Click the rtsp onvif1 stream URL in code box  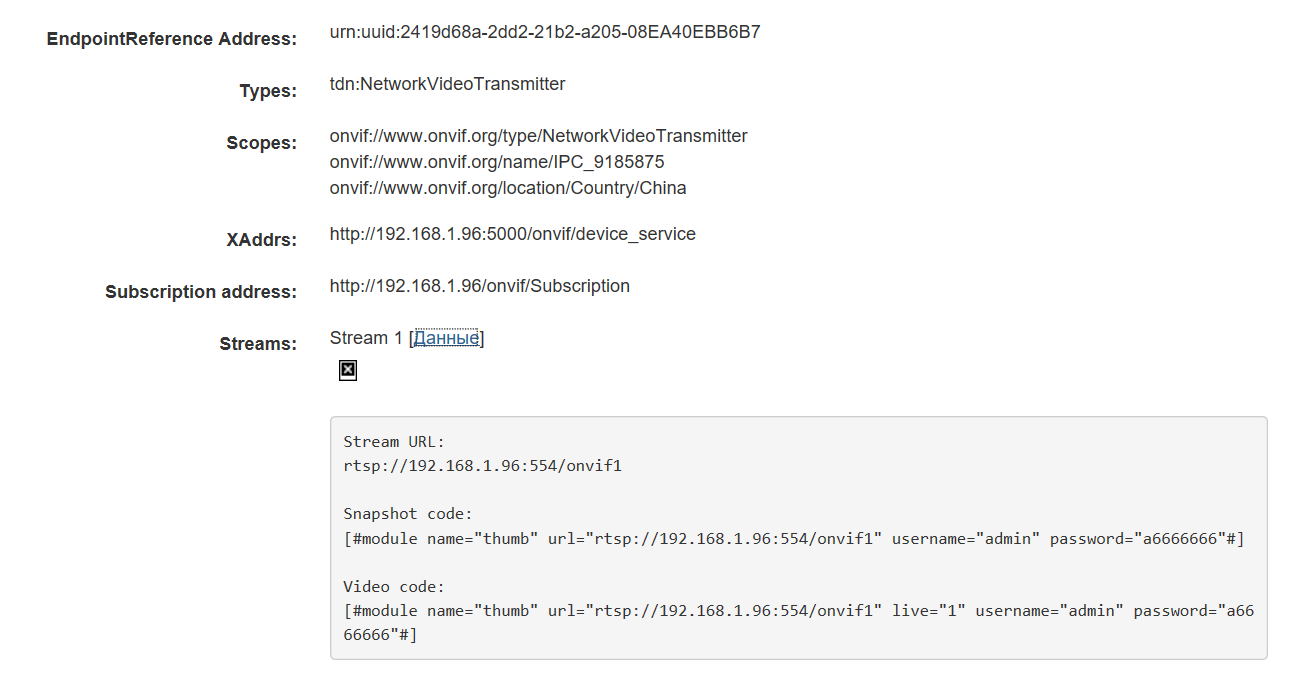[482, 466]
